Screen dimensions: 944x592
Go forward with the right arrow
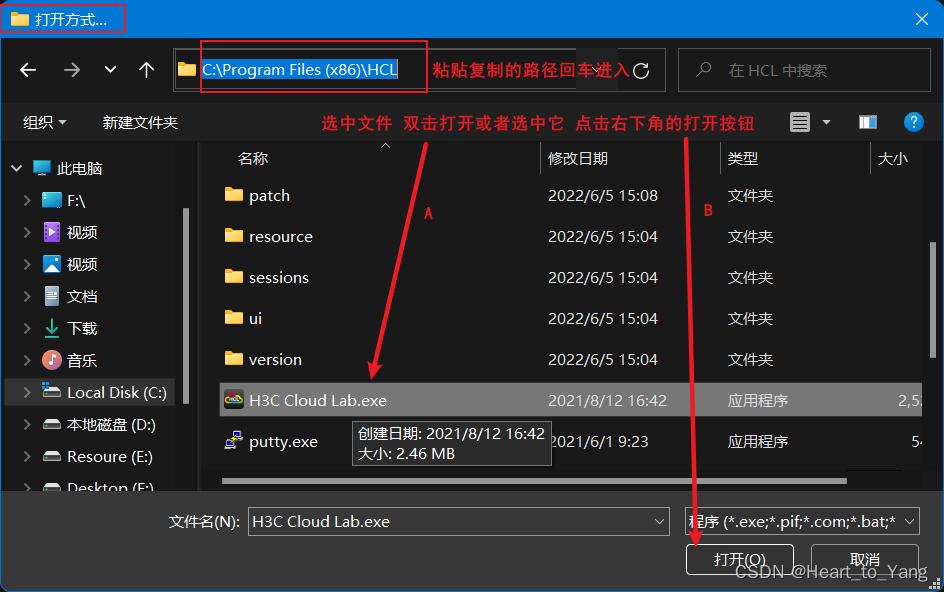72,70
